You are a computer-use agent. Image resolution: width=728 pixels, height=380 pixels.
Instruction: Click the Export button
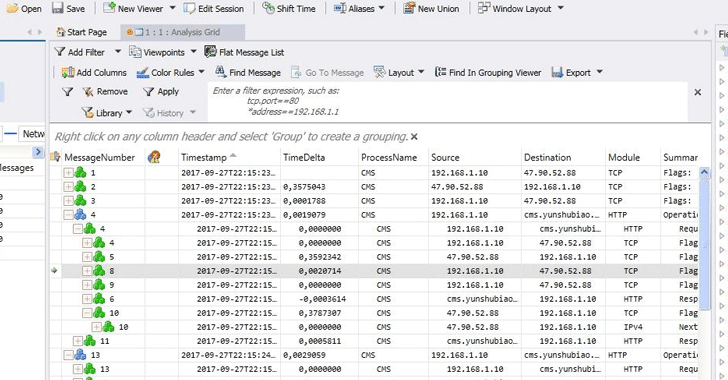click(571, 72)
